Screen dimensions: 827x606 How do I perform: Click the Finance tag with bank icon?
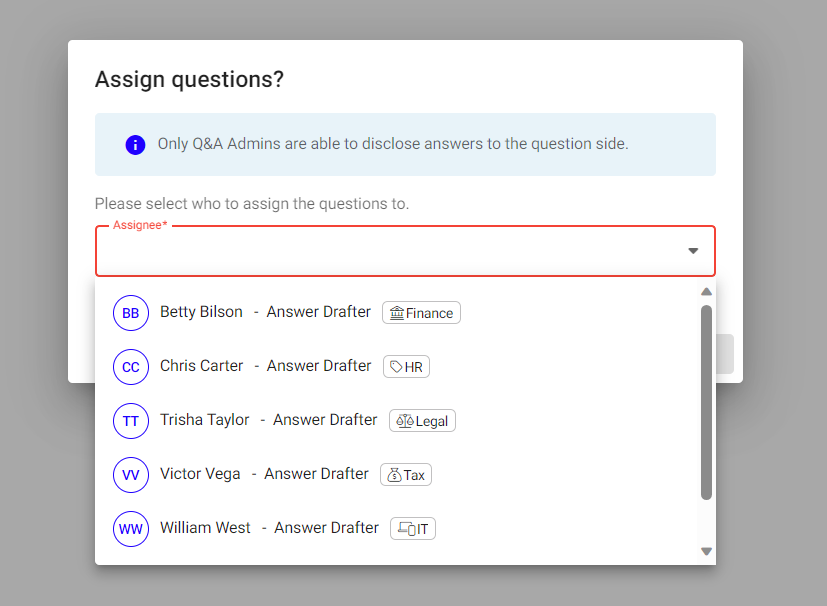pyautogui.click(x=421, y=313)
